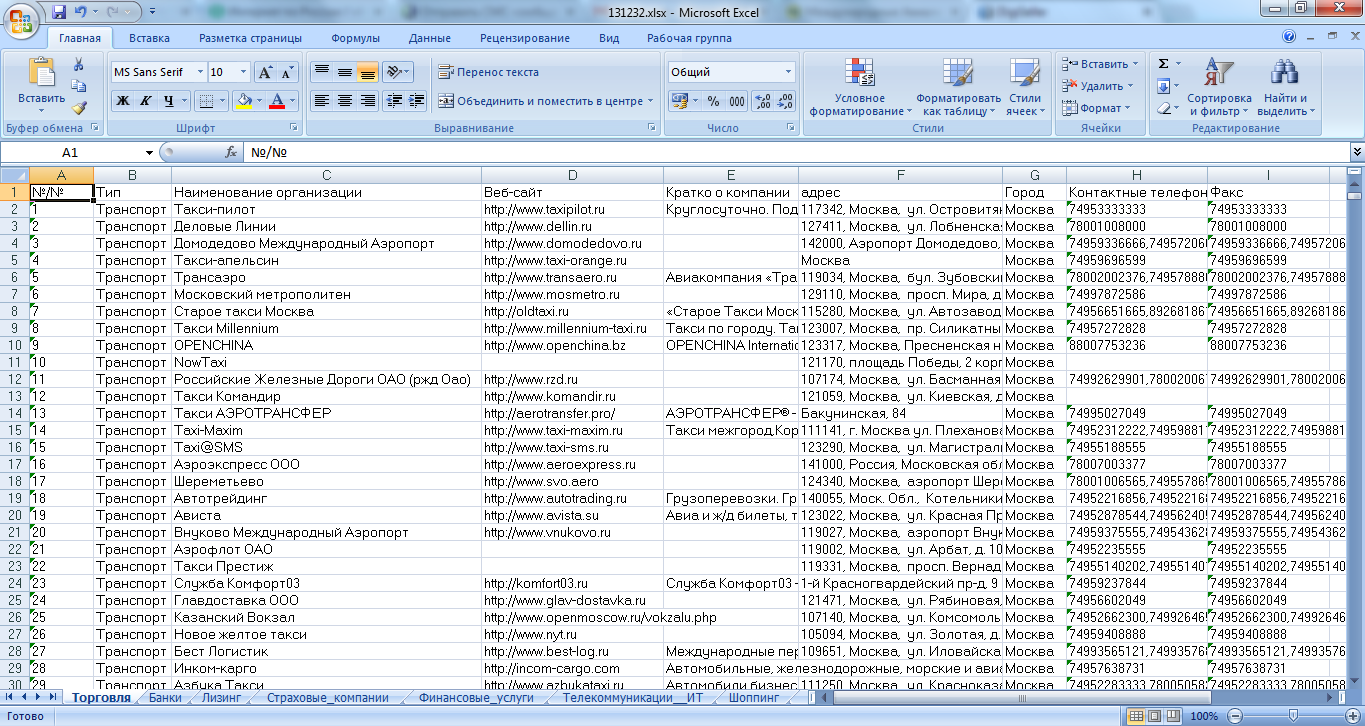Save the workbook from quick access toolbar
1365x726 pixels.
(58, 12)
